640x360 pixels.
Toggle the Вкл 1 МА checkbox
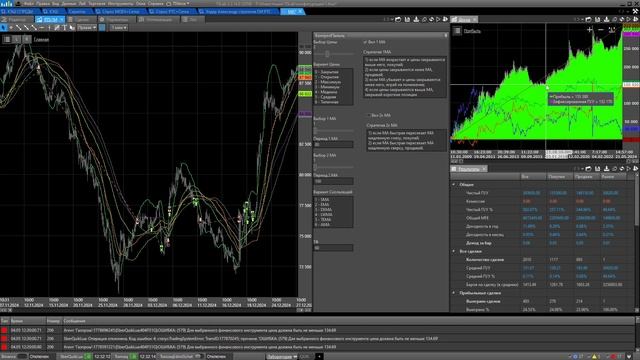click(365, 42)
